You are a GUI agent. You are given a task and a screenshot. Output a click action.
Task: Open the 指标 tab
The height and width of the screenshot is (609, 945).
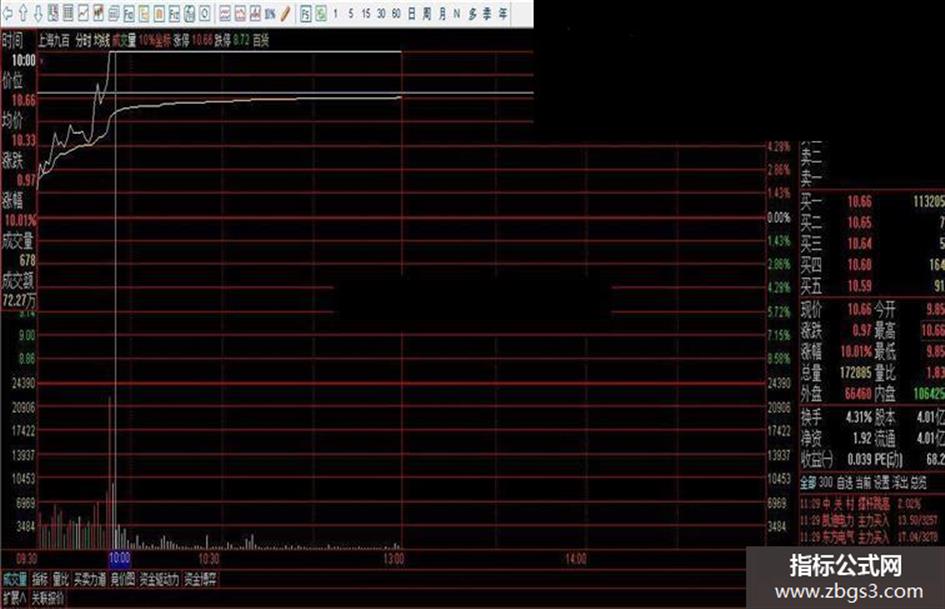pos(40,580)
